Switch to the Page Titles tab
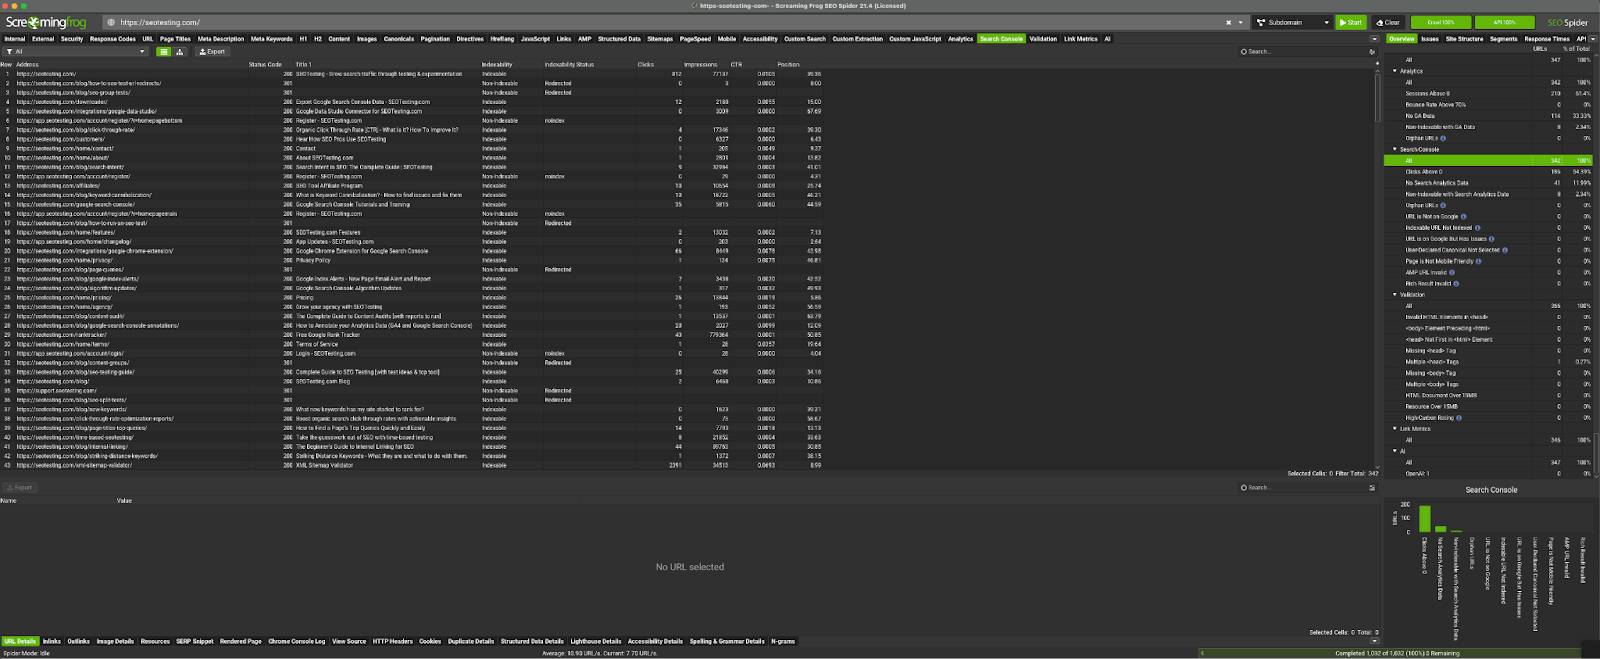 (175, 39)
